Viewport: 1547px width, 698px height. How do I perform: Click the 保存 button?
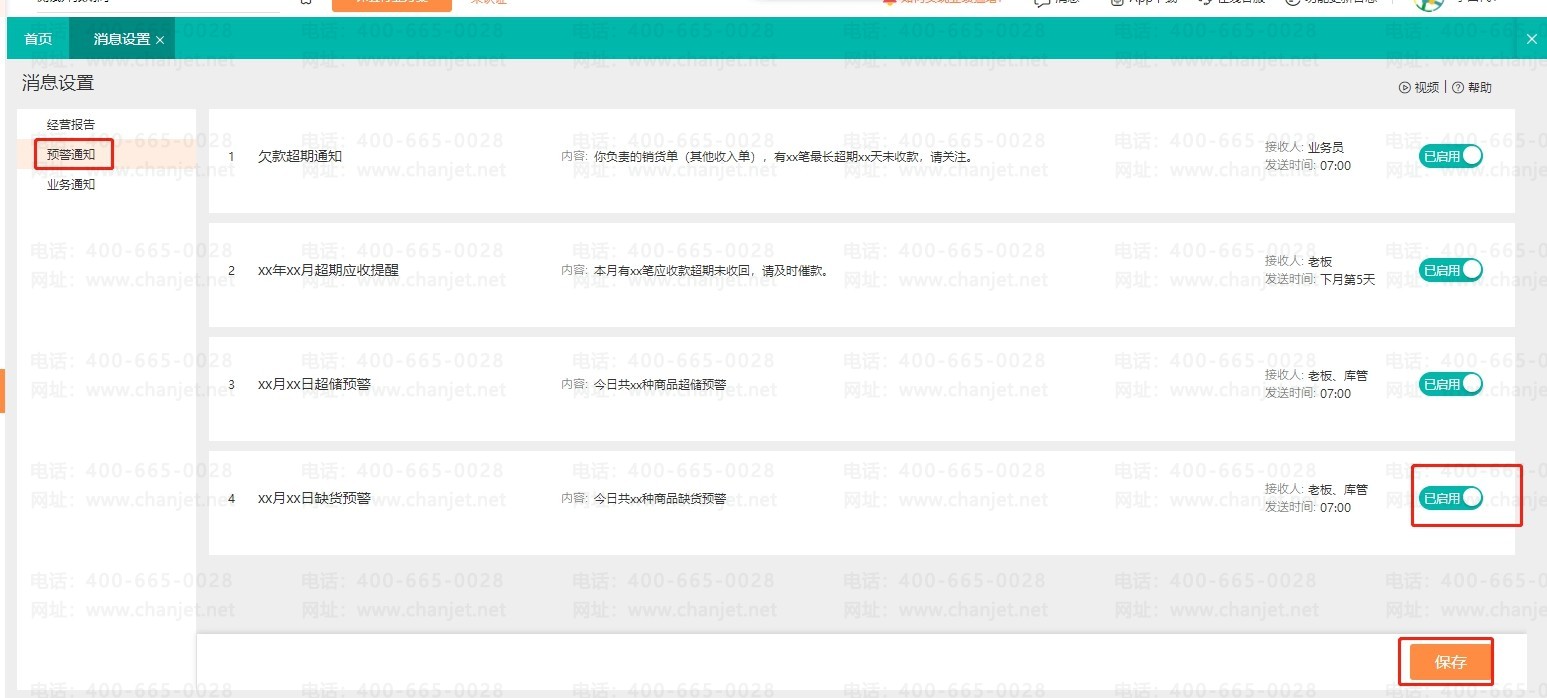click(1450, 662)
